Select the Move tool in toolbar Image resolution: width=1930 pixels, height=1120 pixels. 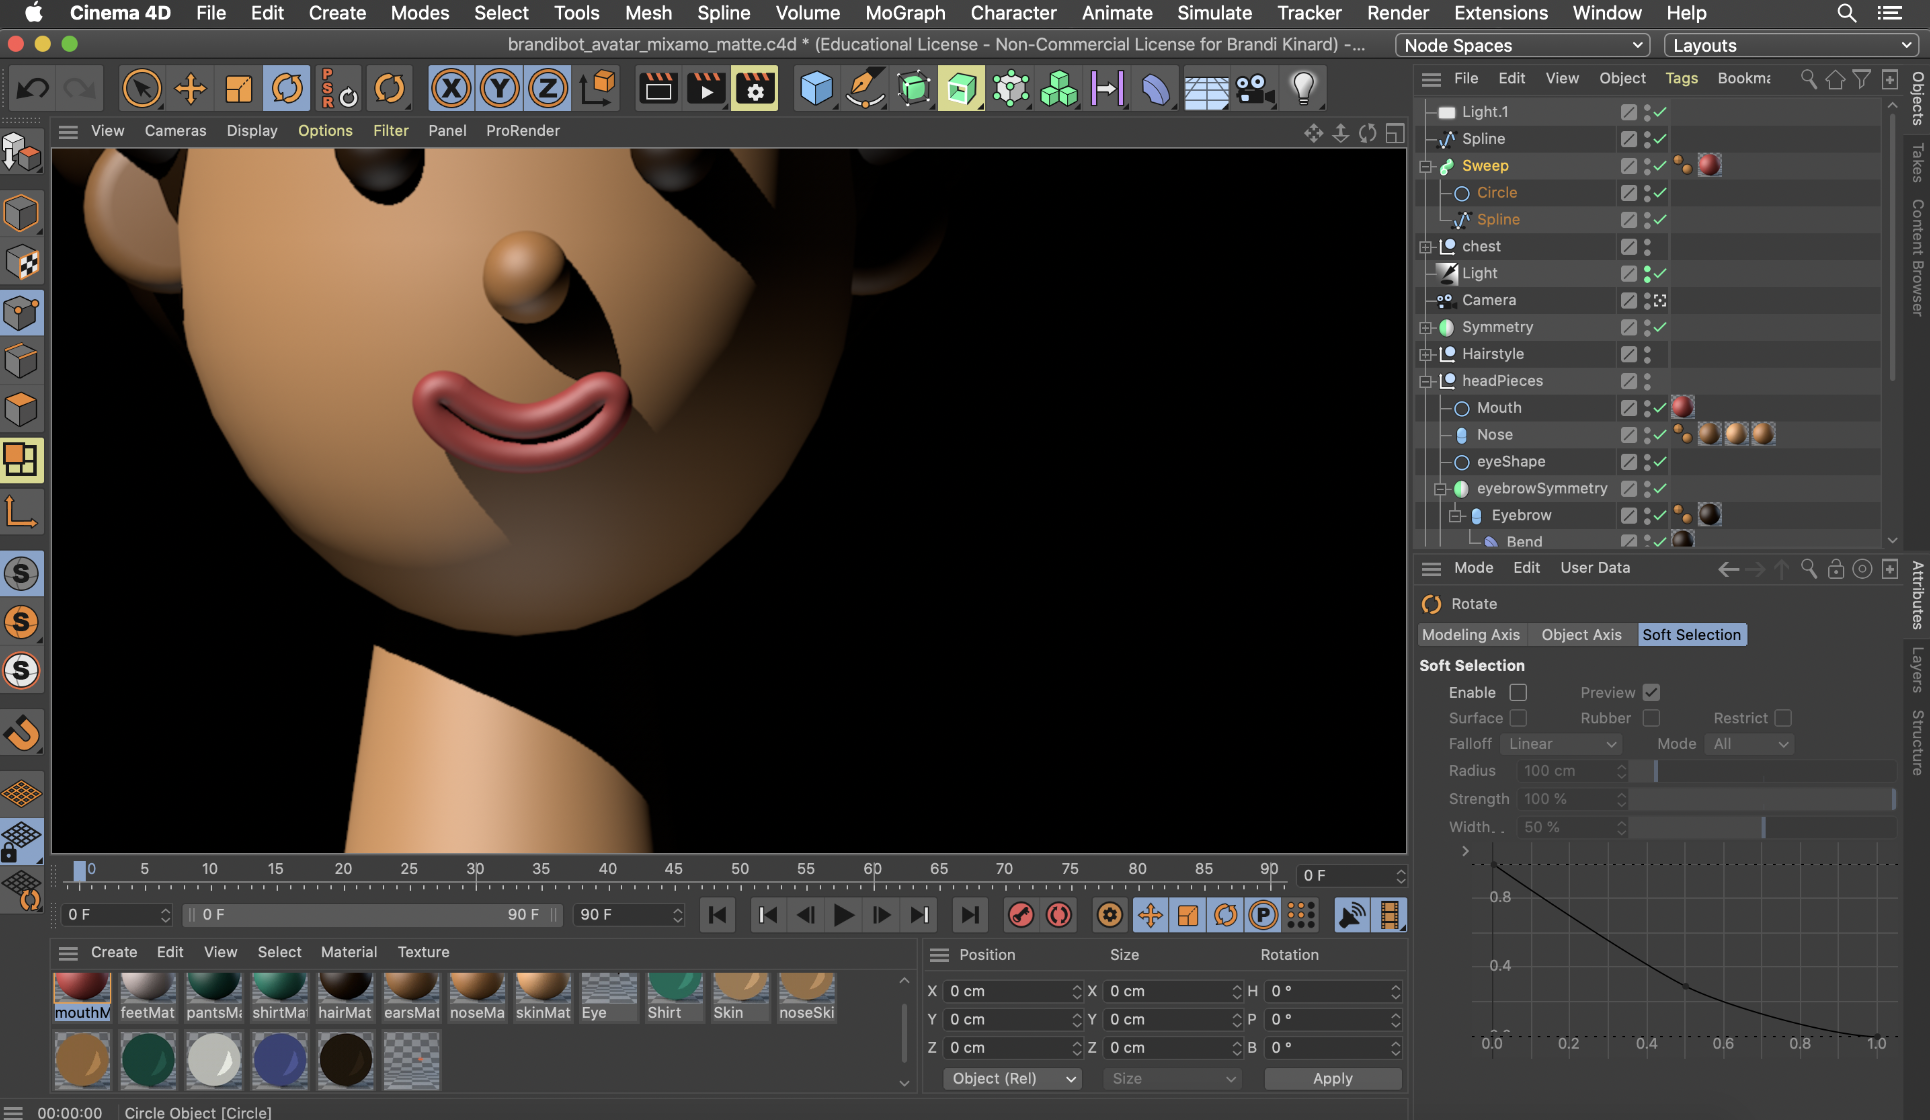[x=190, y=89]
